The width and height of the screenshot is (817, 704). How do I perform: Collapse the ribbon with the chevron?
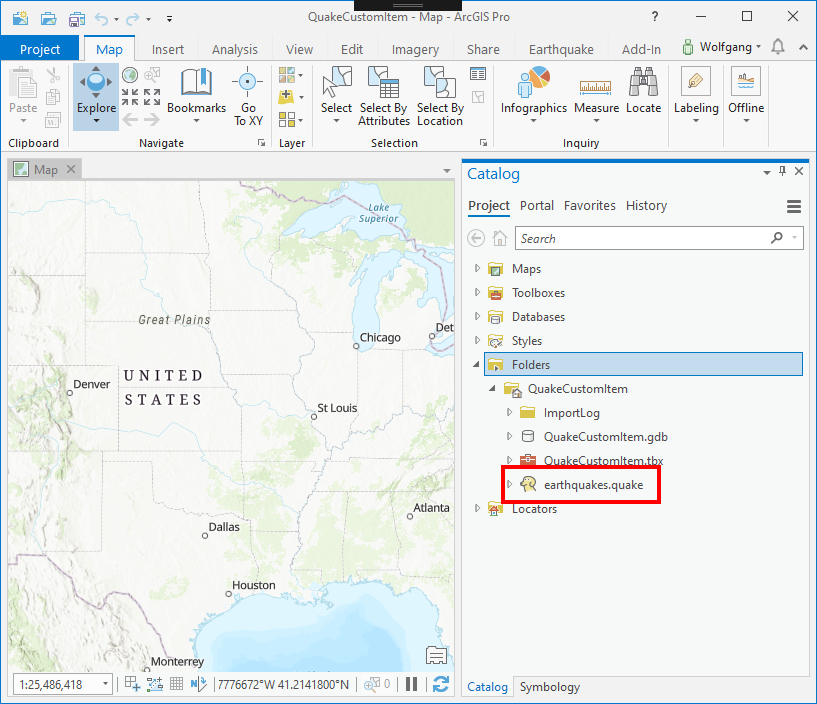(803, 47)
